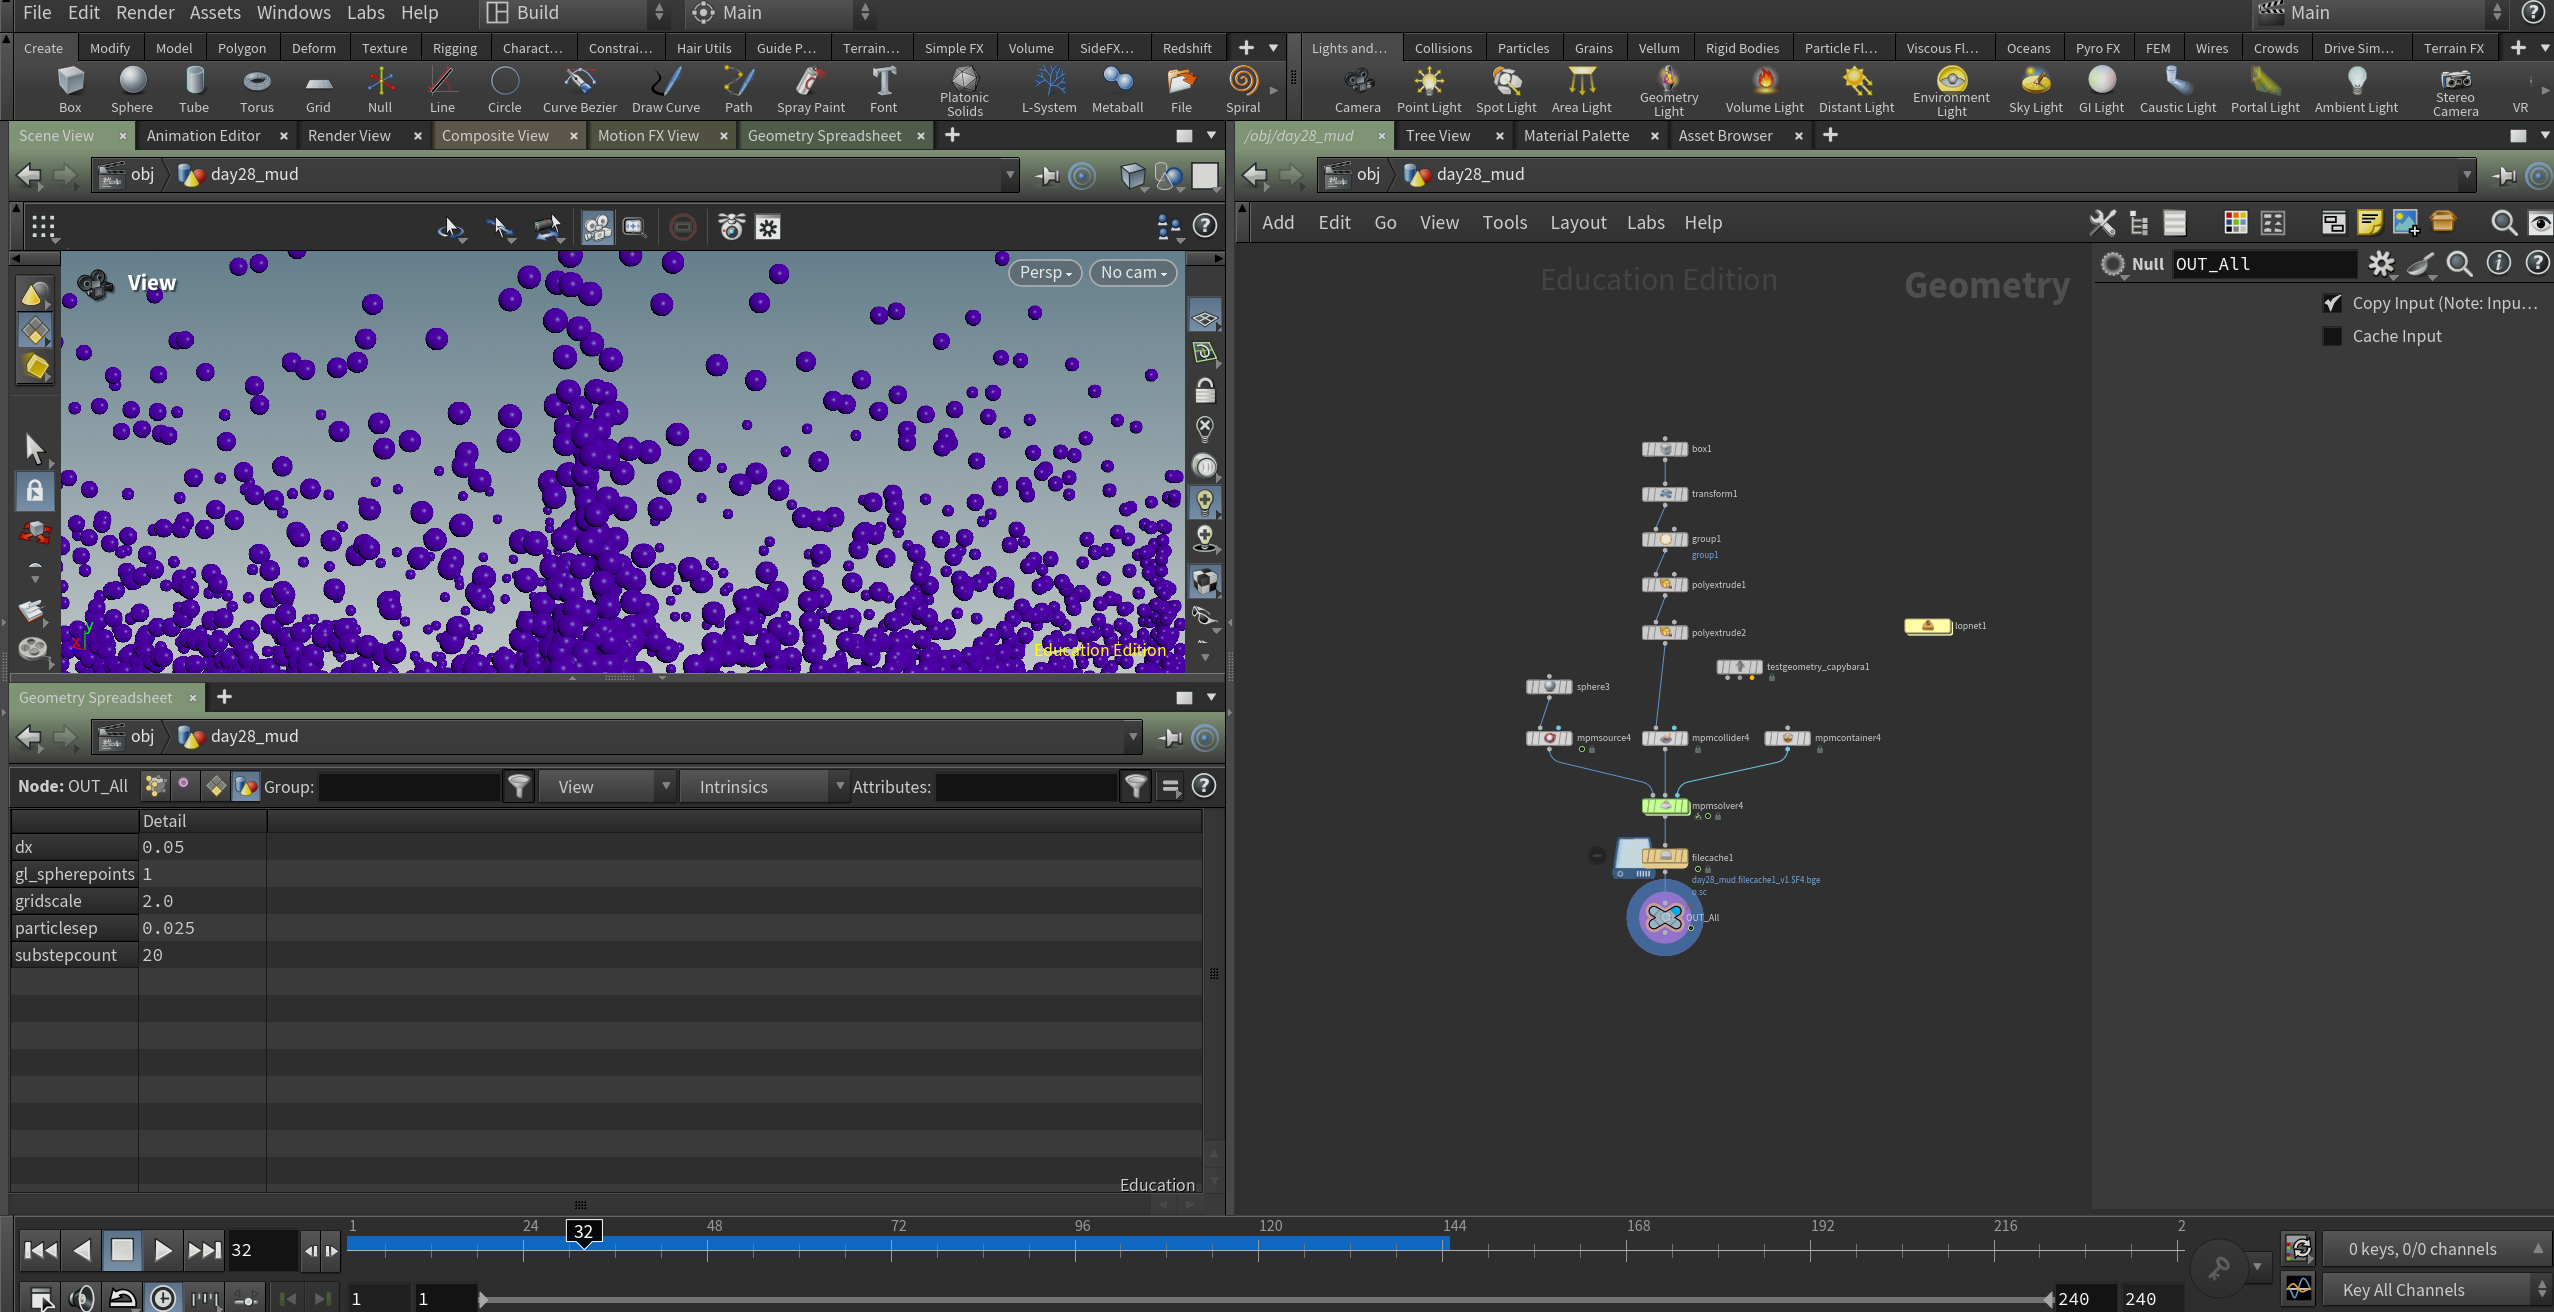Click the obj path button in spreadsheet pane
Screen dimensions: 2554x1312
(128, 737)
